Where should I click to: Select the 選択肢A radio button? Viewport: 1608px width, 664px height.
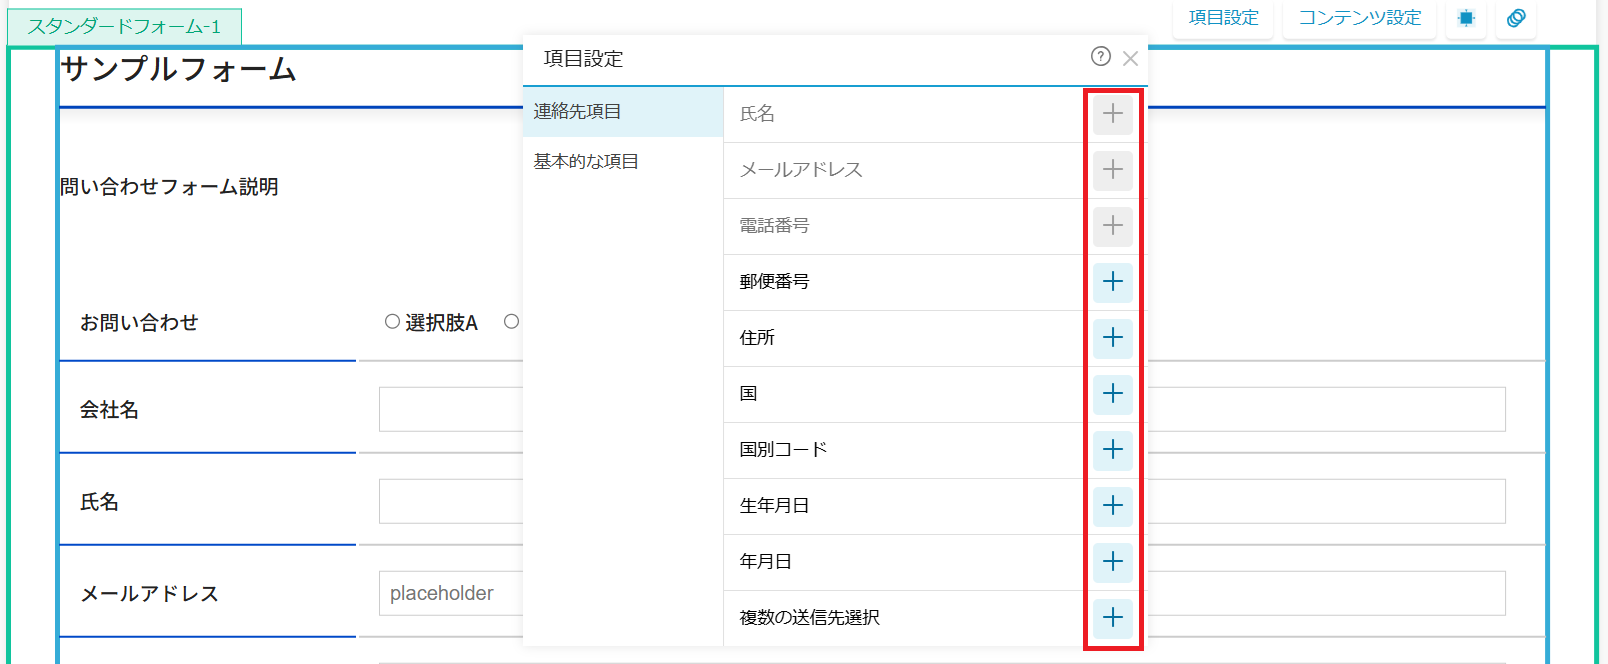pos(392,322)
